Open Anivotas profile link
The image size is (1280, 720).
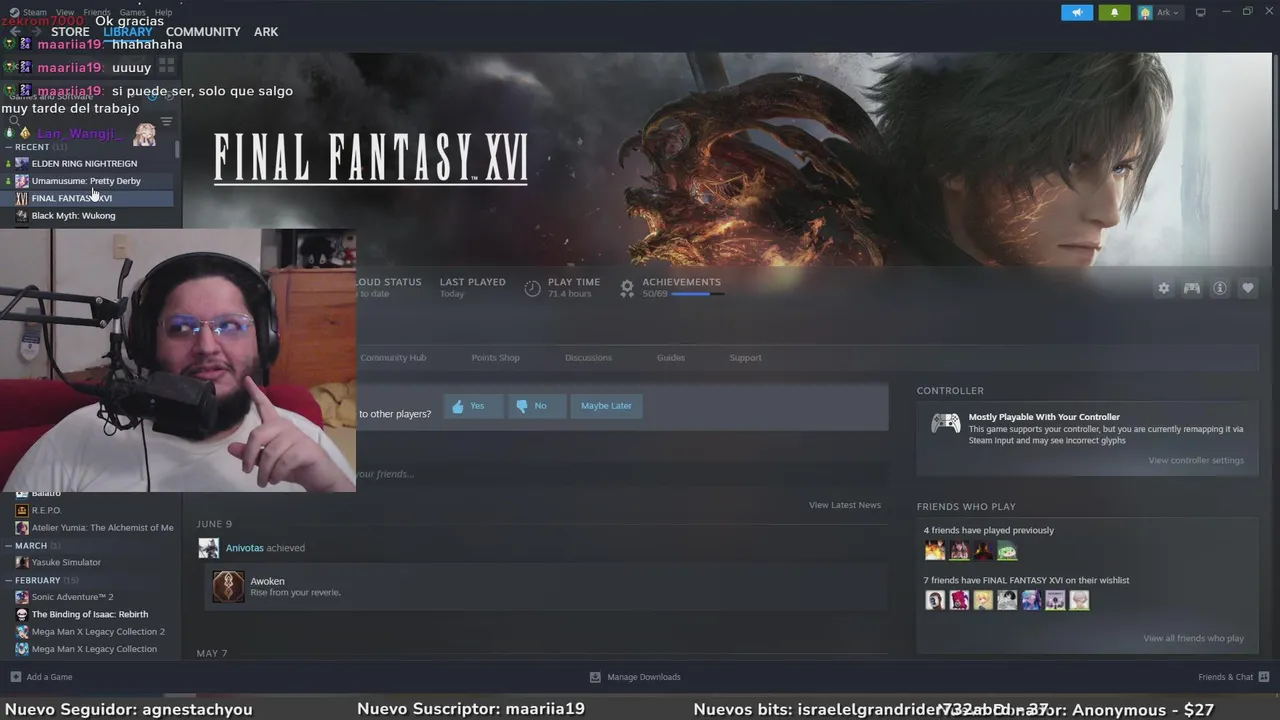[x=245, y=548]
